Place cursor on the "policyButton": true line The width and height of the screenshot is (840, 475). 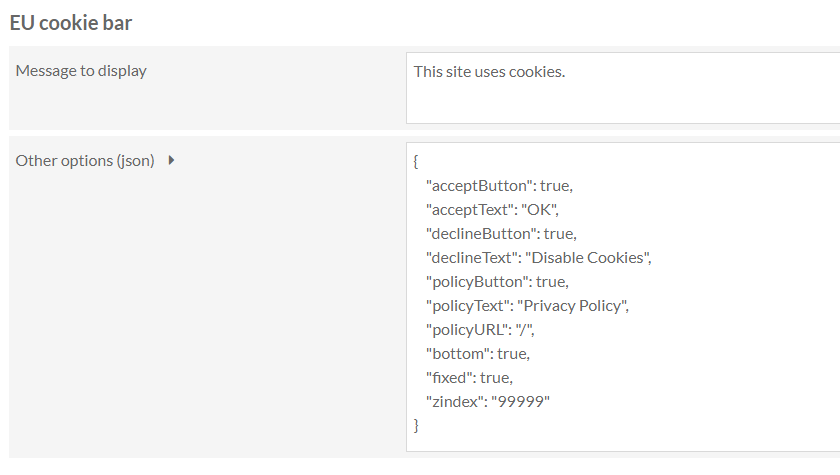point(497,282)
